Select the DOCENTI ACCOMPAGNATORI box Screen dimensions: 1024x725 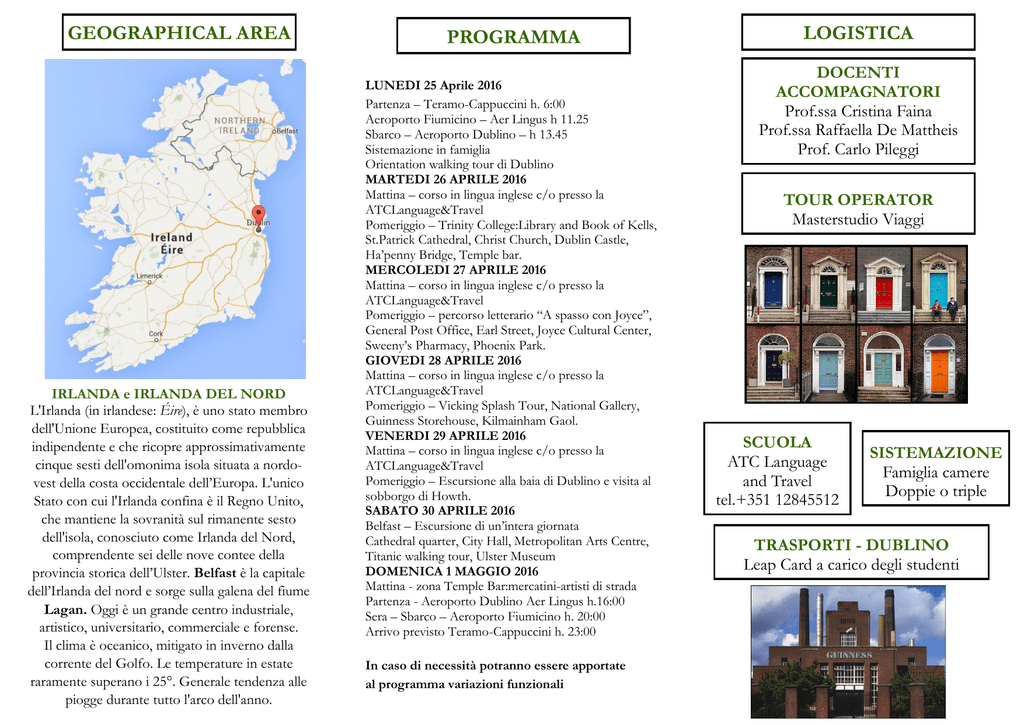click(x=858, y=110)
